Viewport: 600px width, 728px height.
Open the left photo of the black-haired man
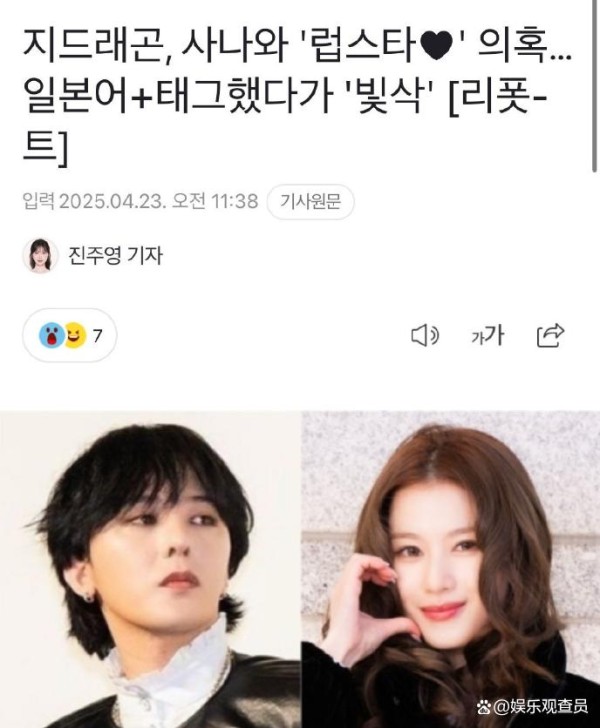point(150,569)
